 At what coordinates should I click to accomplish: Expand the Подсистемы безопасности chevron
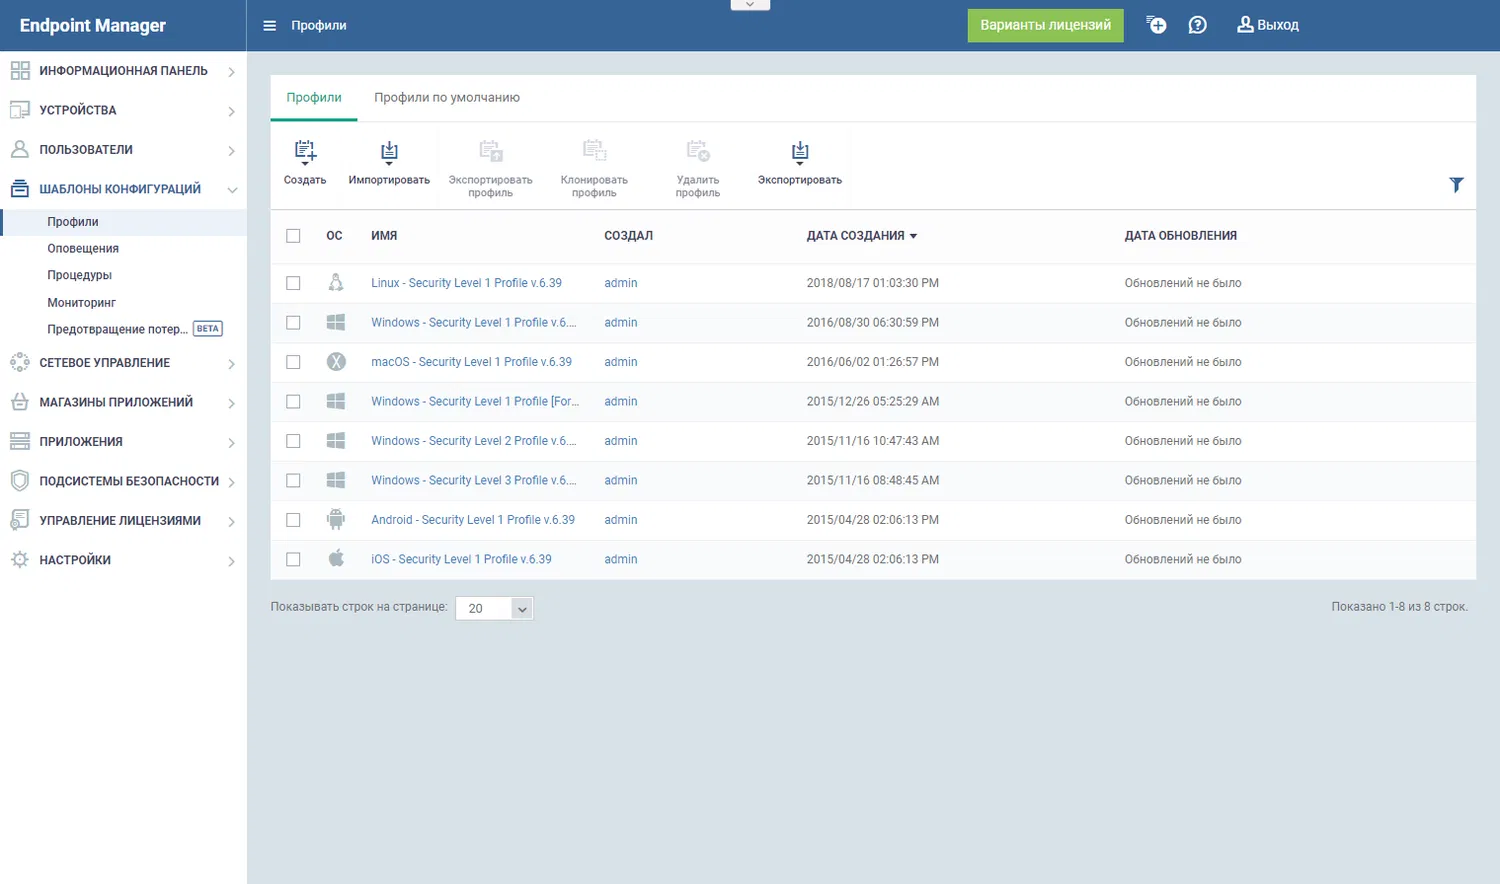(x=231, y=482)
